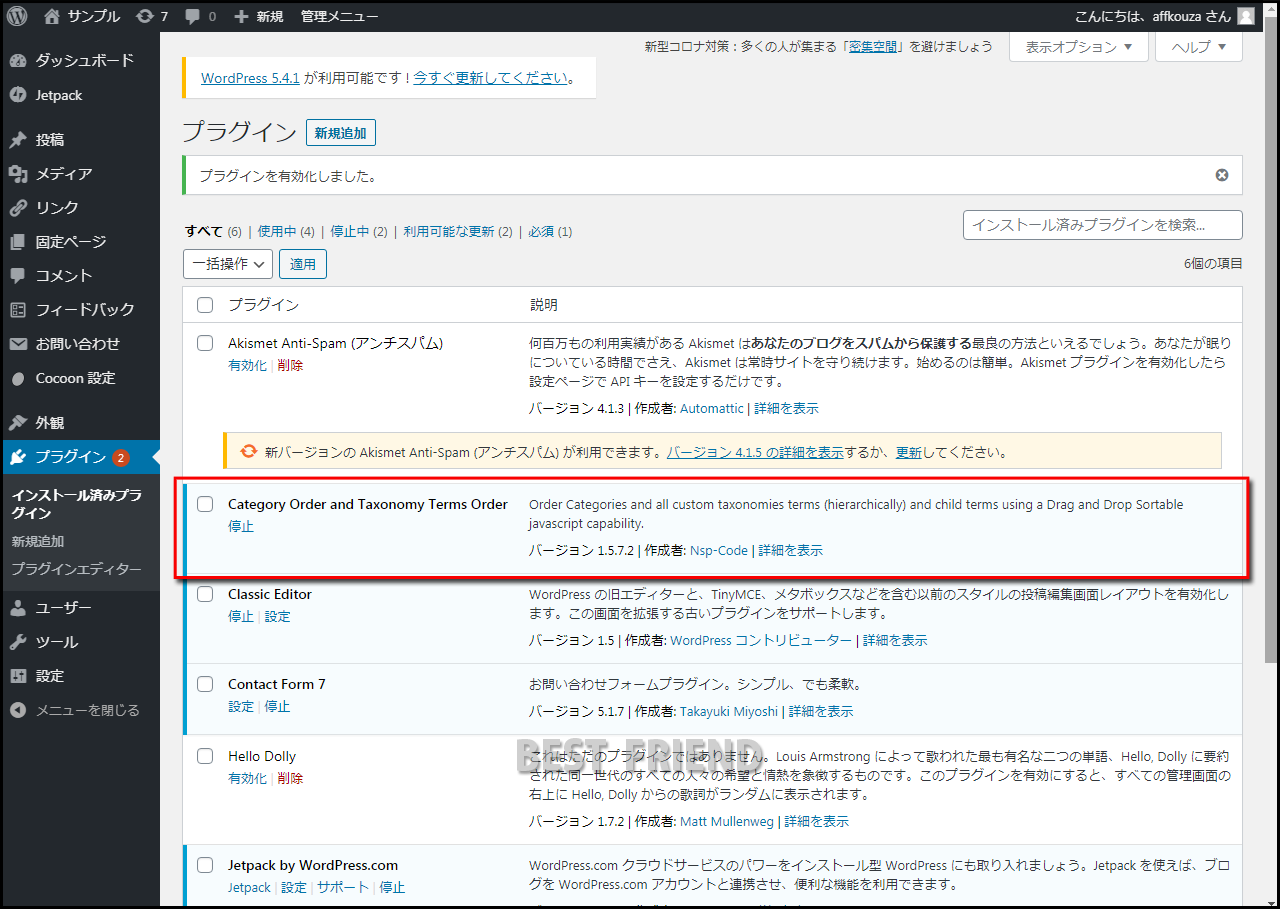Check the Classic Editor checkbox
Image resolution: width=1280 pixels, height=909 pixels.
205,594
